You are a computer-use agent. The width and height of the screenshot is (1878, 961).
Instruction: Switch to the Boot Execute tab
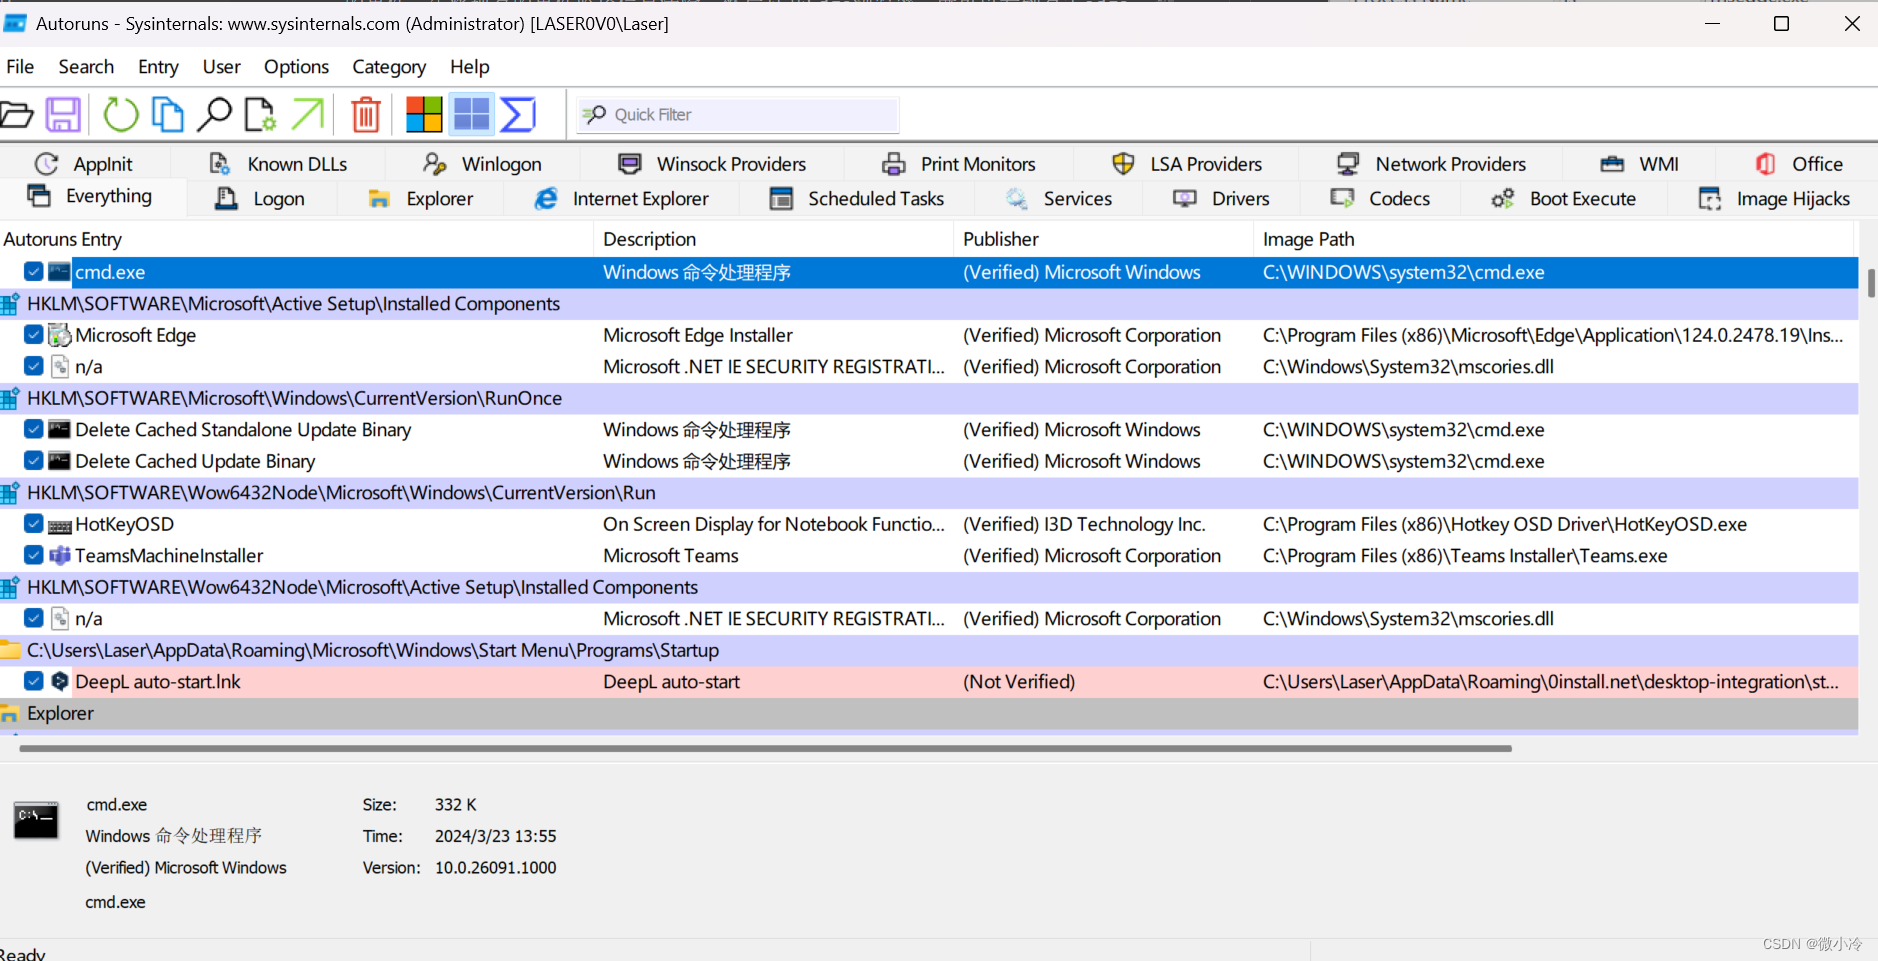[1563, 199]
